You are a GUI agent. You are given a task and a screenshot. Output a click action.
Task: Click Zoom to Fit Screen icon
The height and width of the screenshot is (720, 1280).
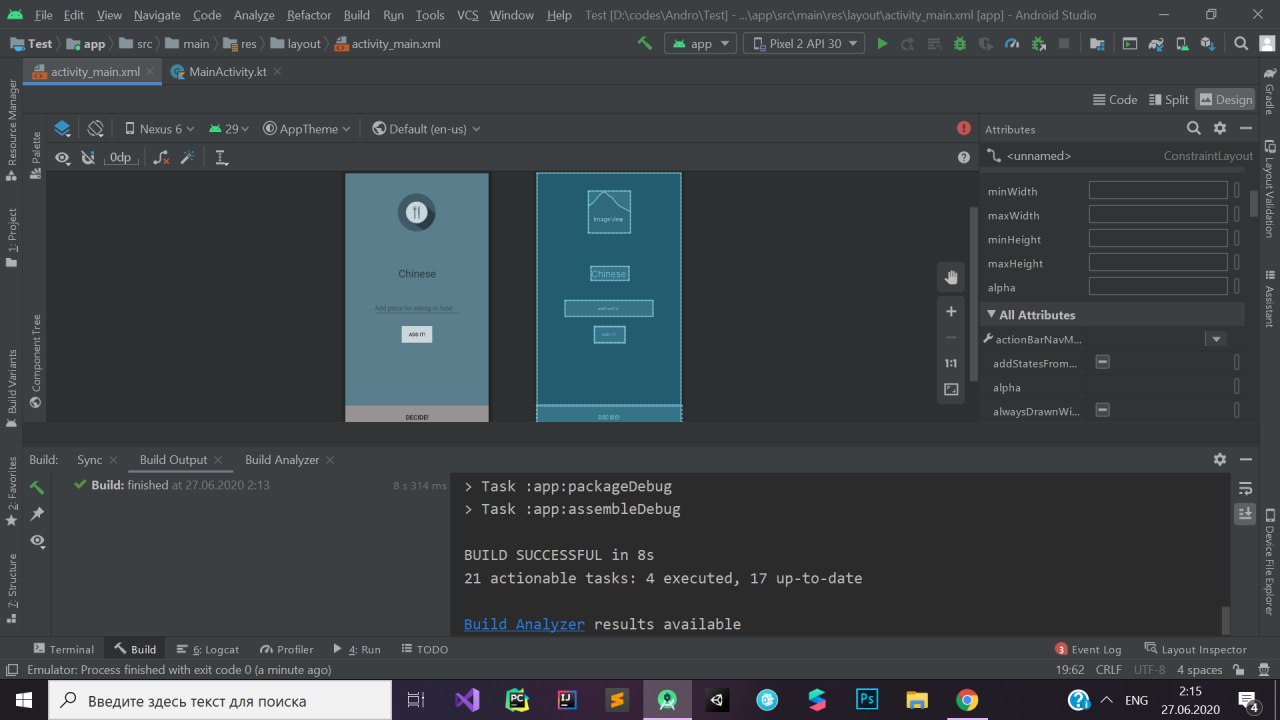point(951,390)
